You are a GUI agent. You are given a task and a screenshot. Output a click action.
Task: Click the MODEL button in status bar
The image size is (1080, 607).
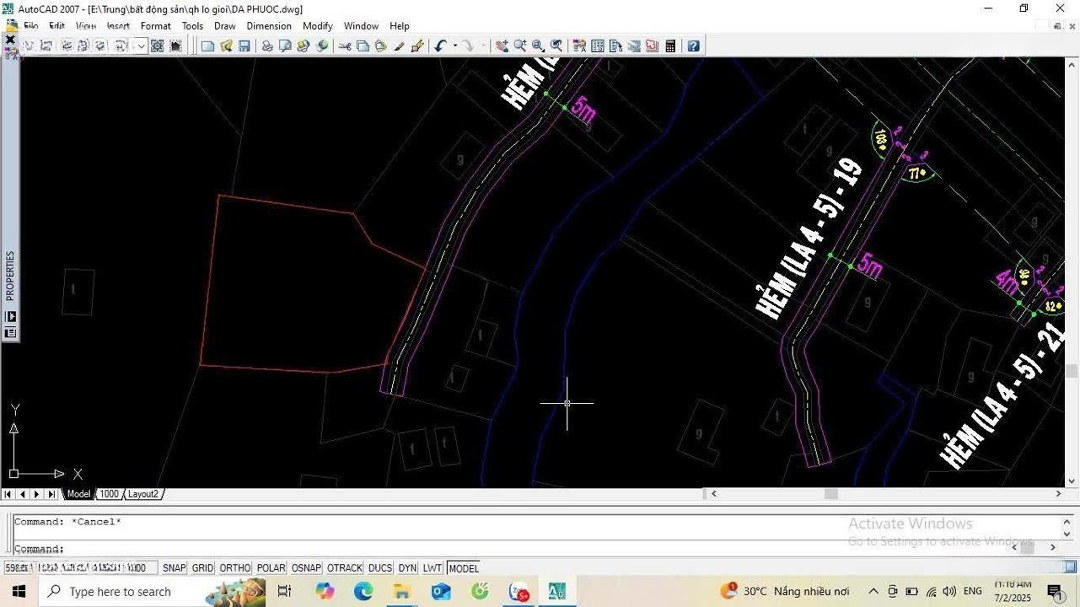click(463, 568)
